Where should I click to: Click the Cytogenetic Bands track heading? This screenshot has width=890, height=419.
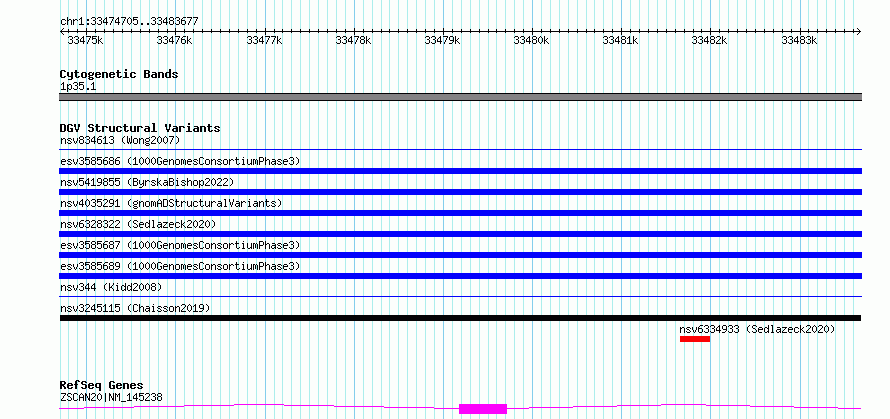coord(119,74)
